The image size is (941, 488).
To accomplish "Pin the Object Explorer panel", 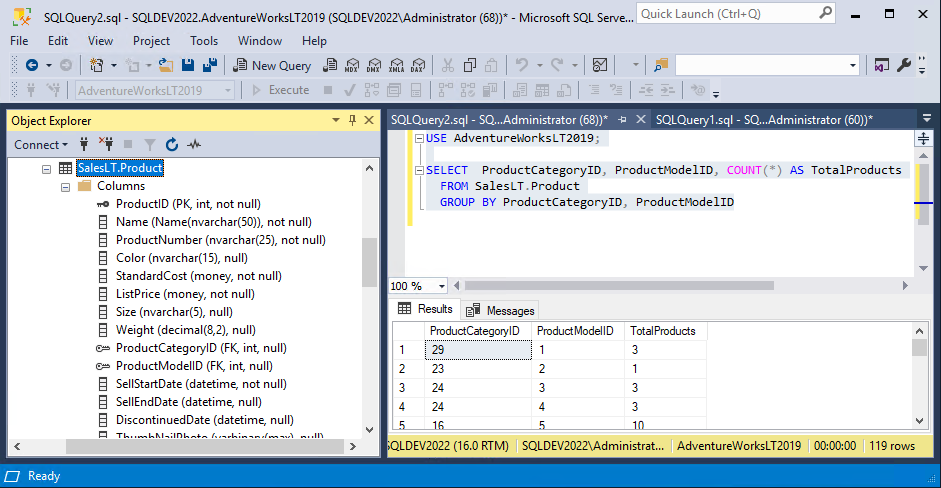I will pyautogui.click(x=352, y=121).
